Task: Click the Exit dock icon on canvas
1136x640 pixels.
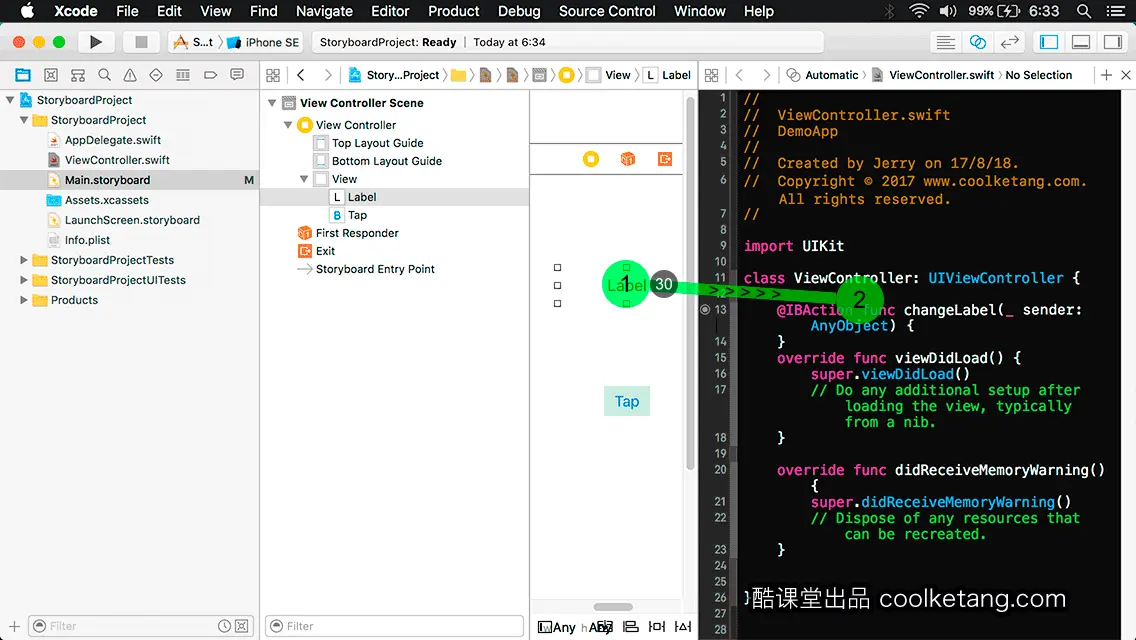Action: tap(664, 159)
